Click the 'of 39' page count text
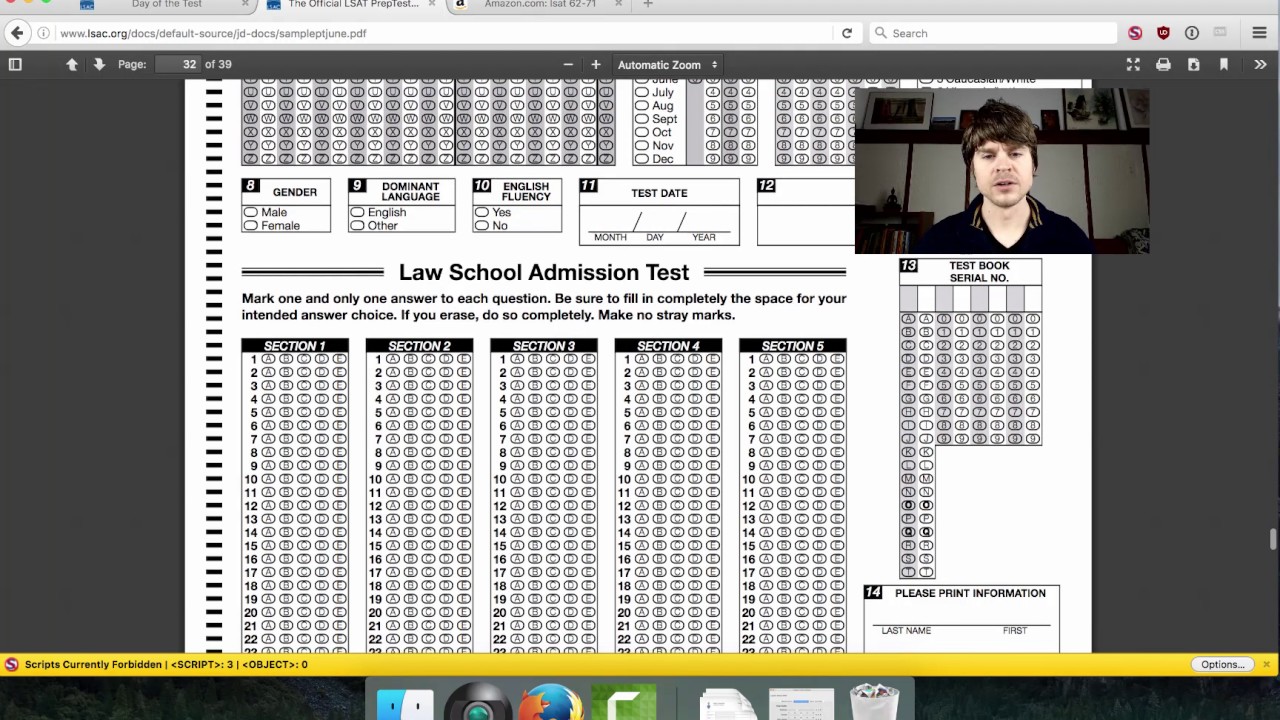This screenshot has height=720, width=1280. (x=218, y=64)
